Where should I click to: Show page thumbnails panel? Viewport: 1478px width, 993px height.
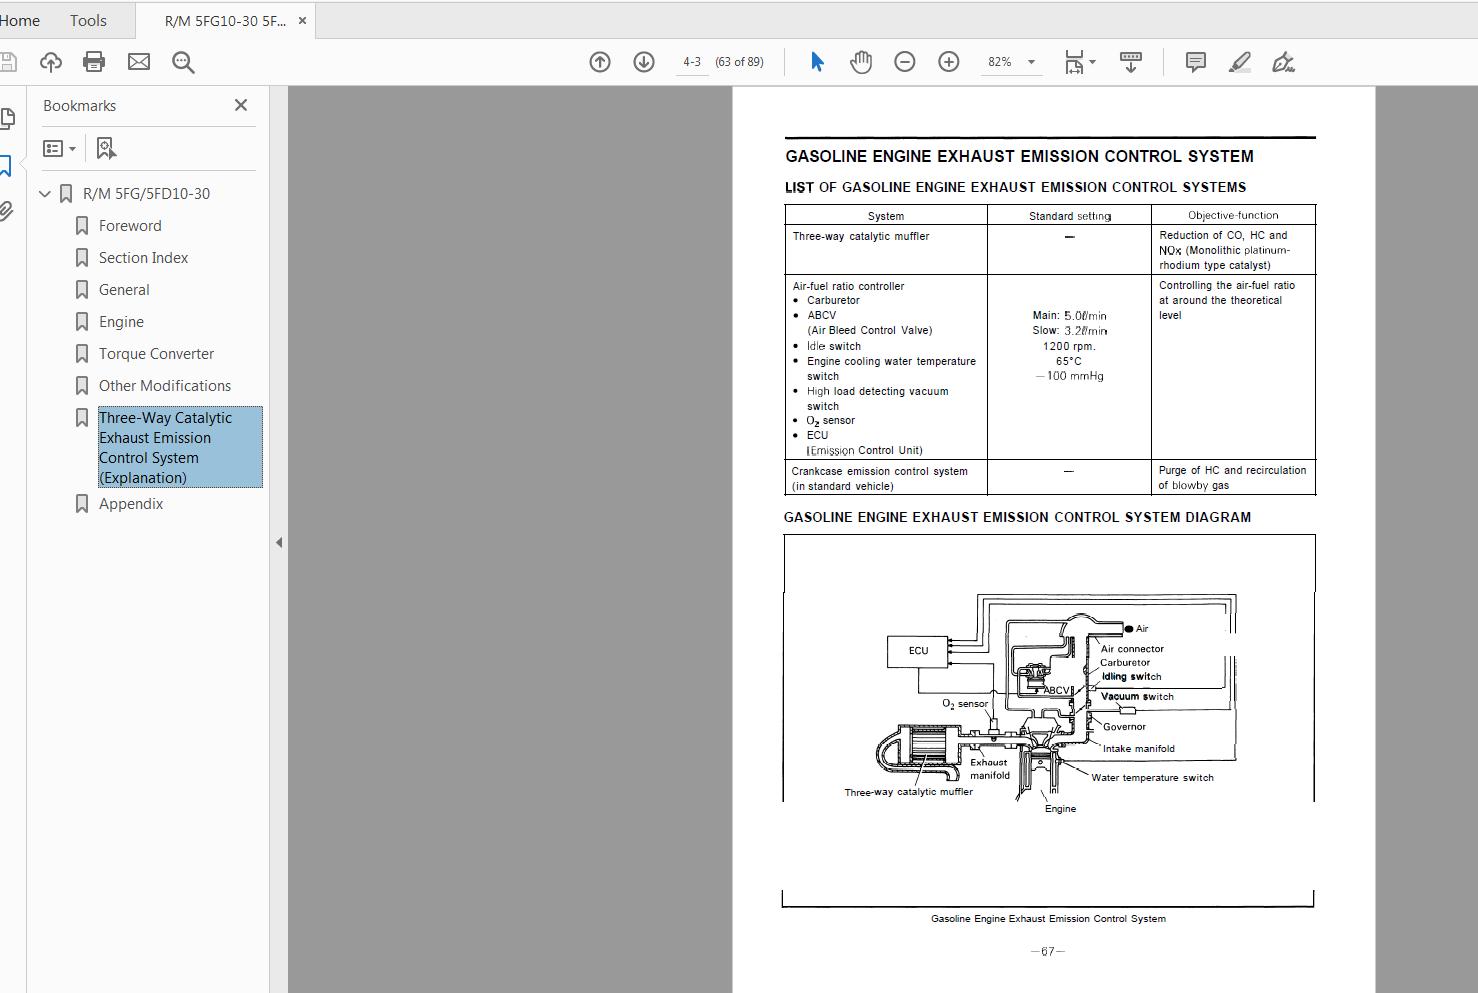click(7, 119)
